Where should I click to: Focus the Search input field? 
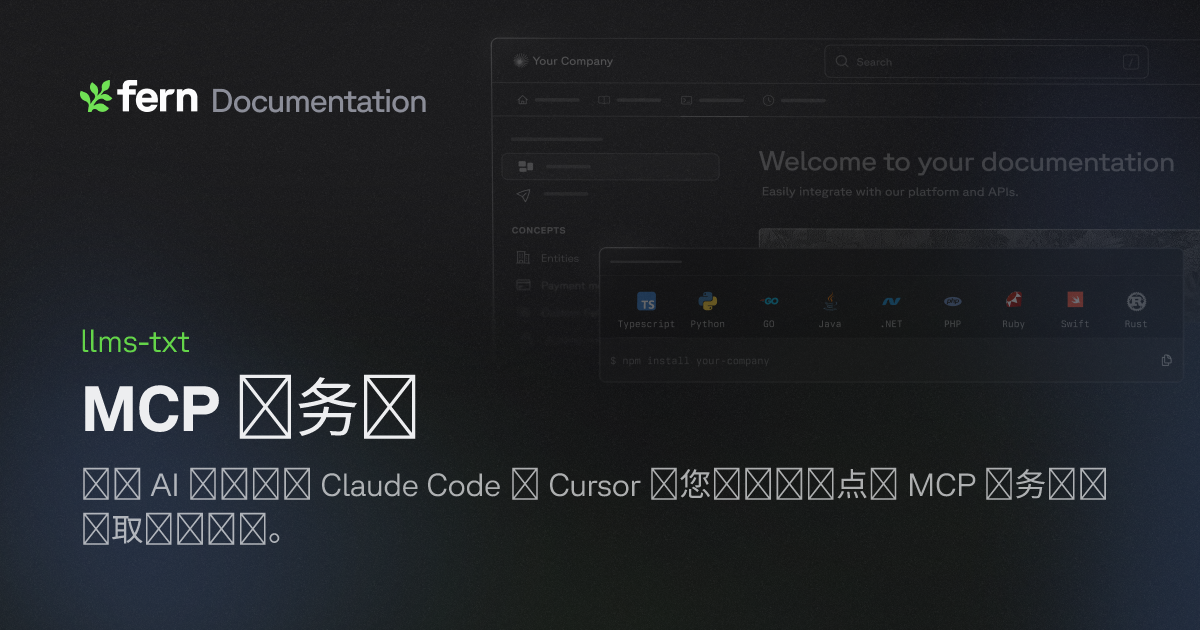click(x=986, y=62)
